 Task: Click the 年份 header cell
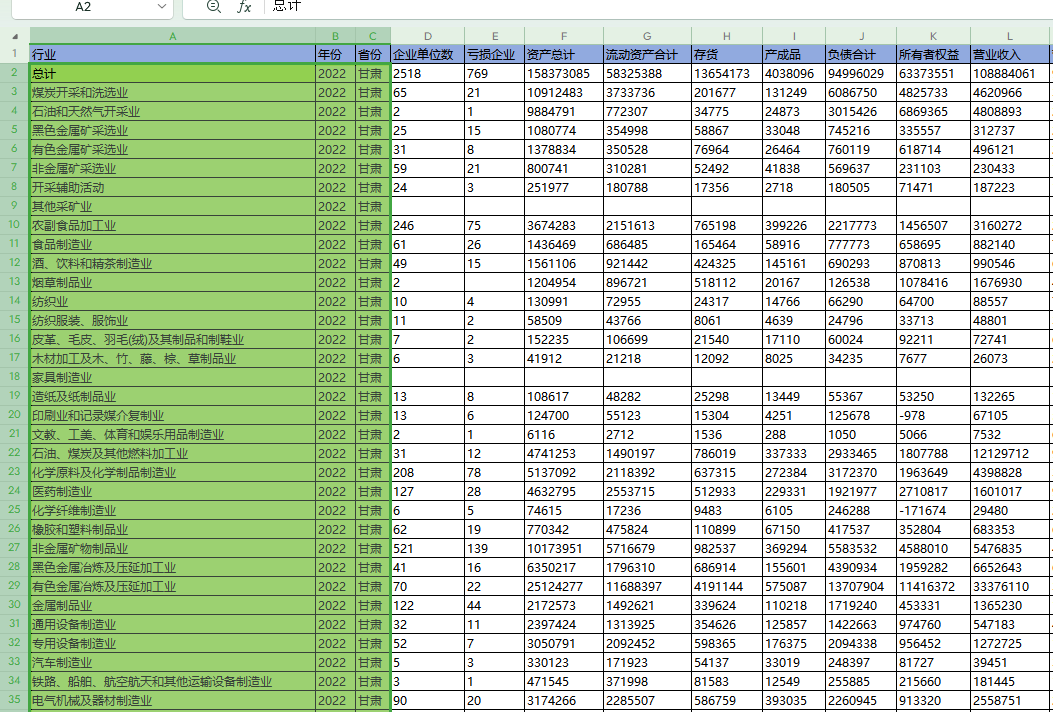[336, 54]
